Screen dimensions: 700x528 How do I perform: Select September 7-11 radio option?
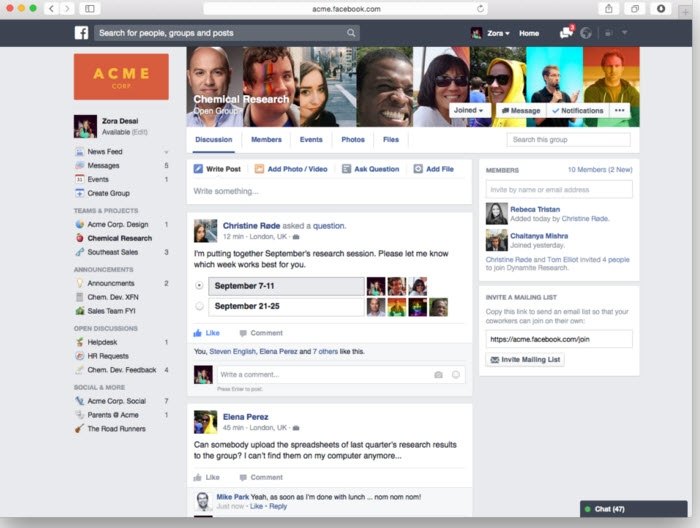click(199, 285)
